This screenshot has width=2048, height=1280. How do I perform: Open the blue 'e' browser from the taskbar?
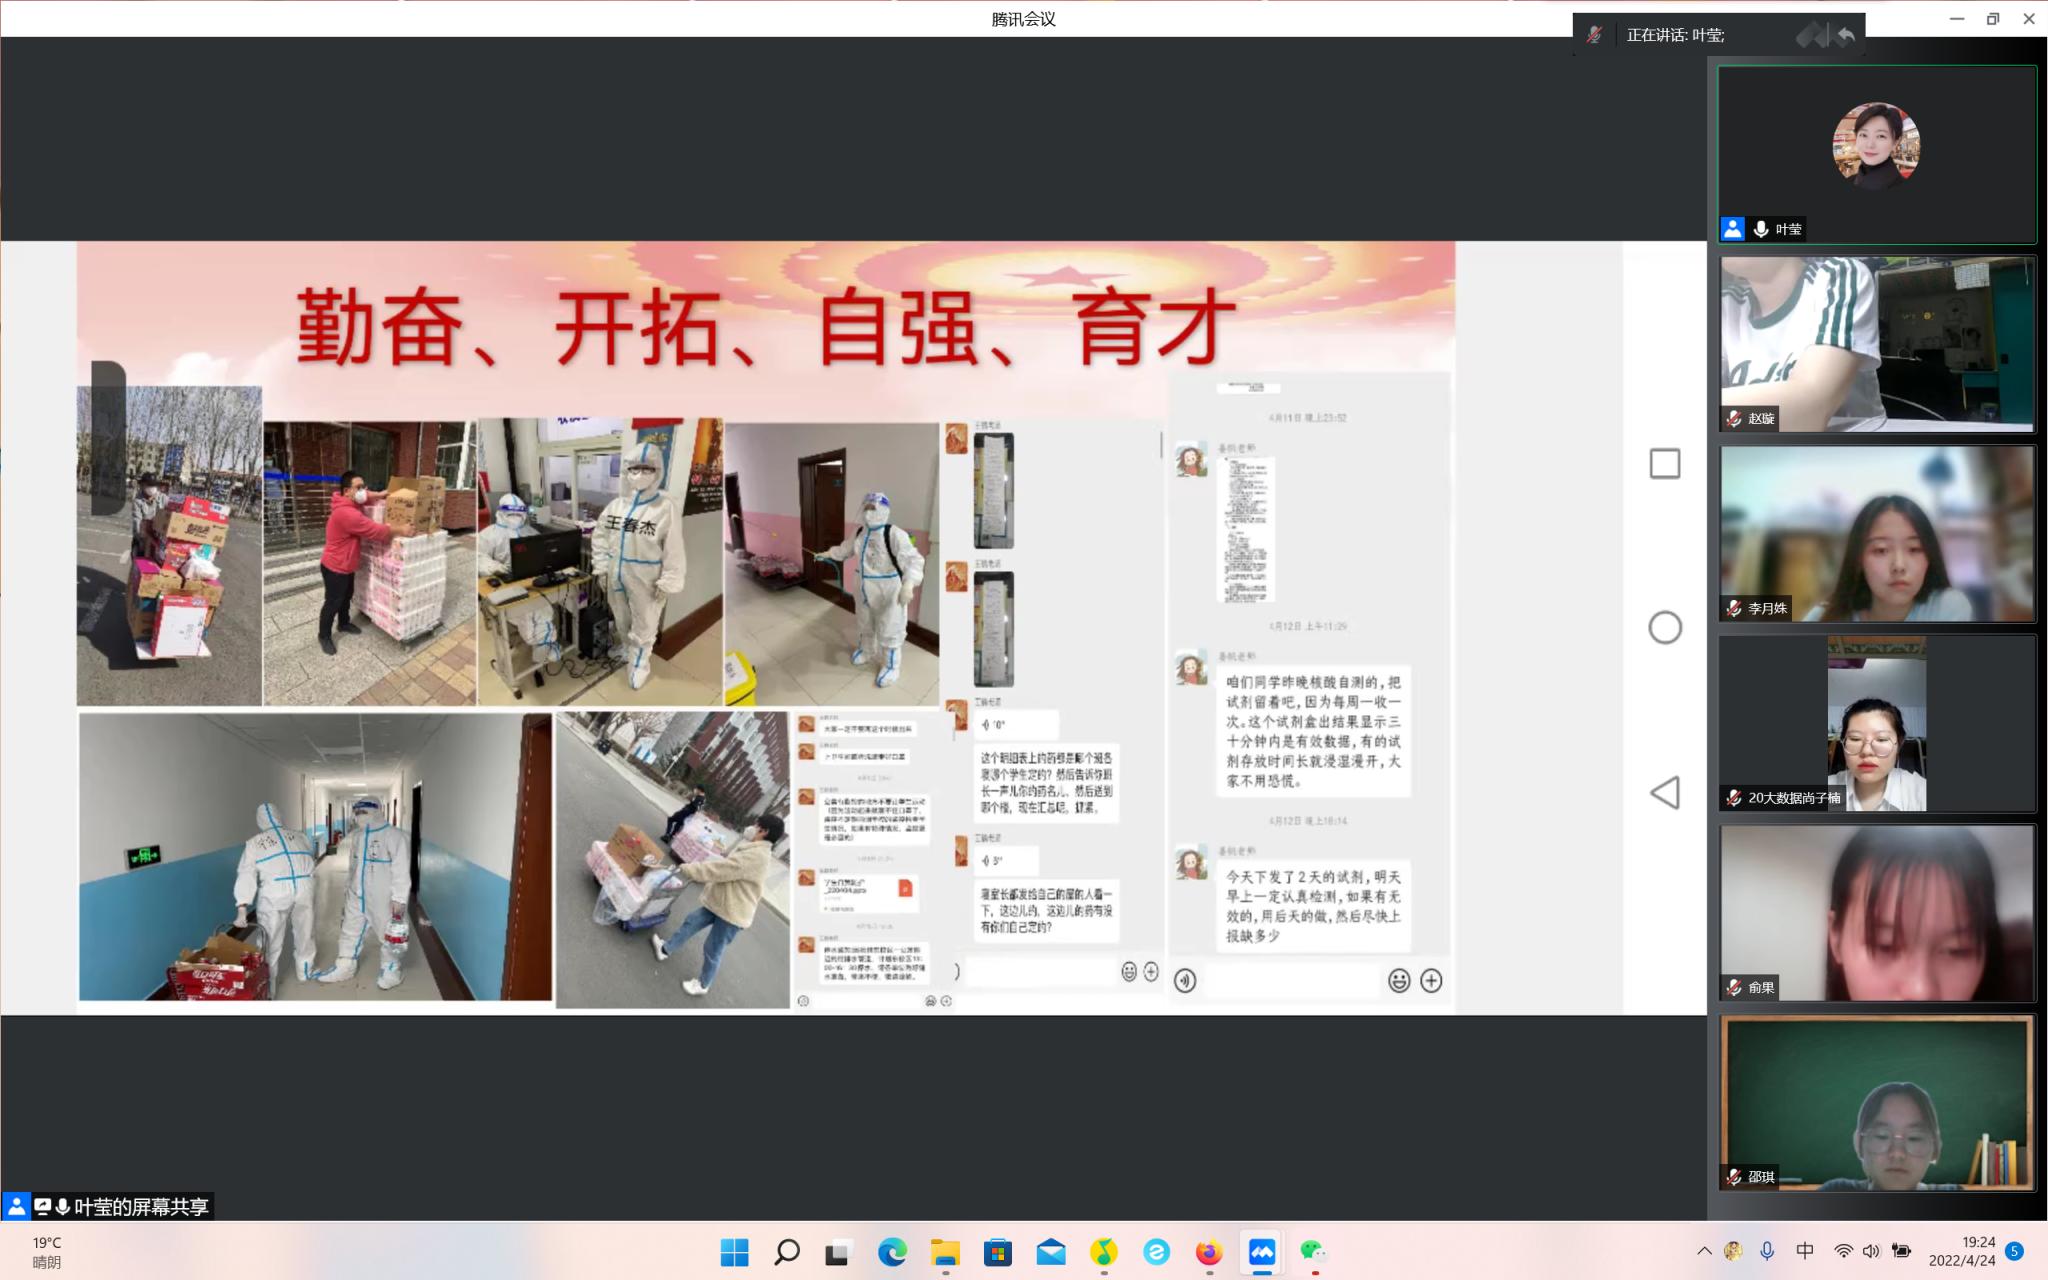[1157, 1252]
